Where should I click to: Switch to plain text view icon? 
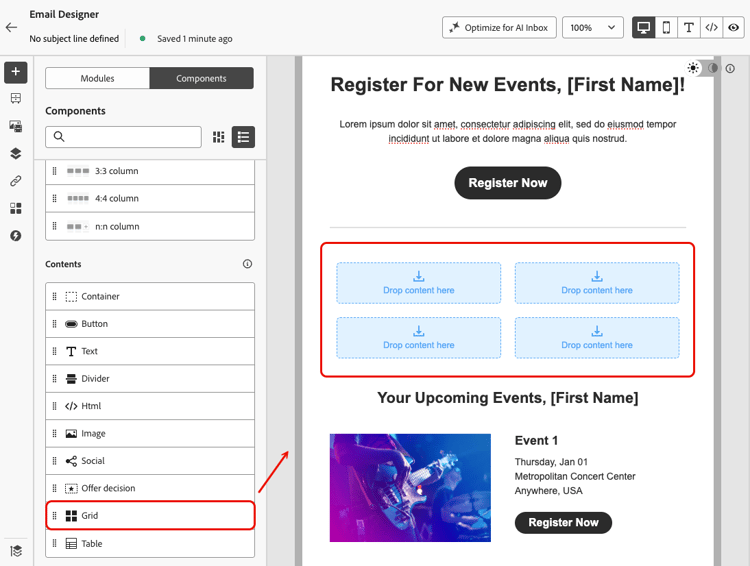click(689, 27)
